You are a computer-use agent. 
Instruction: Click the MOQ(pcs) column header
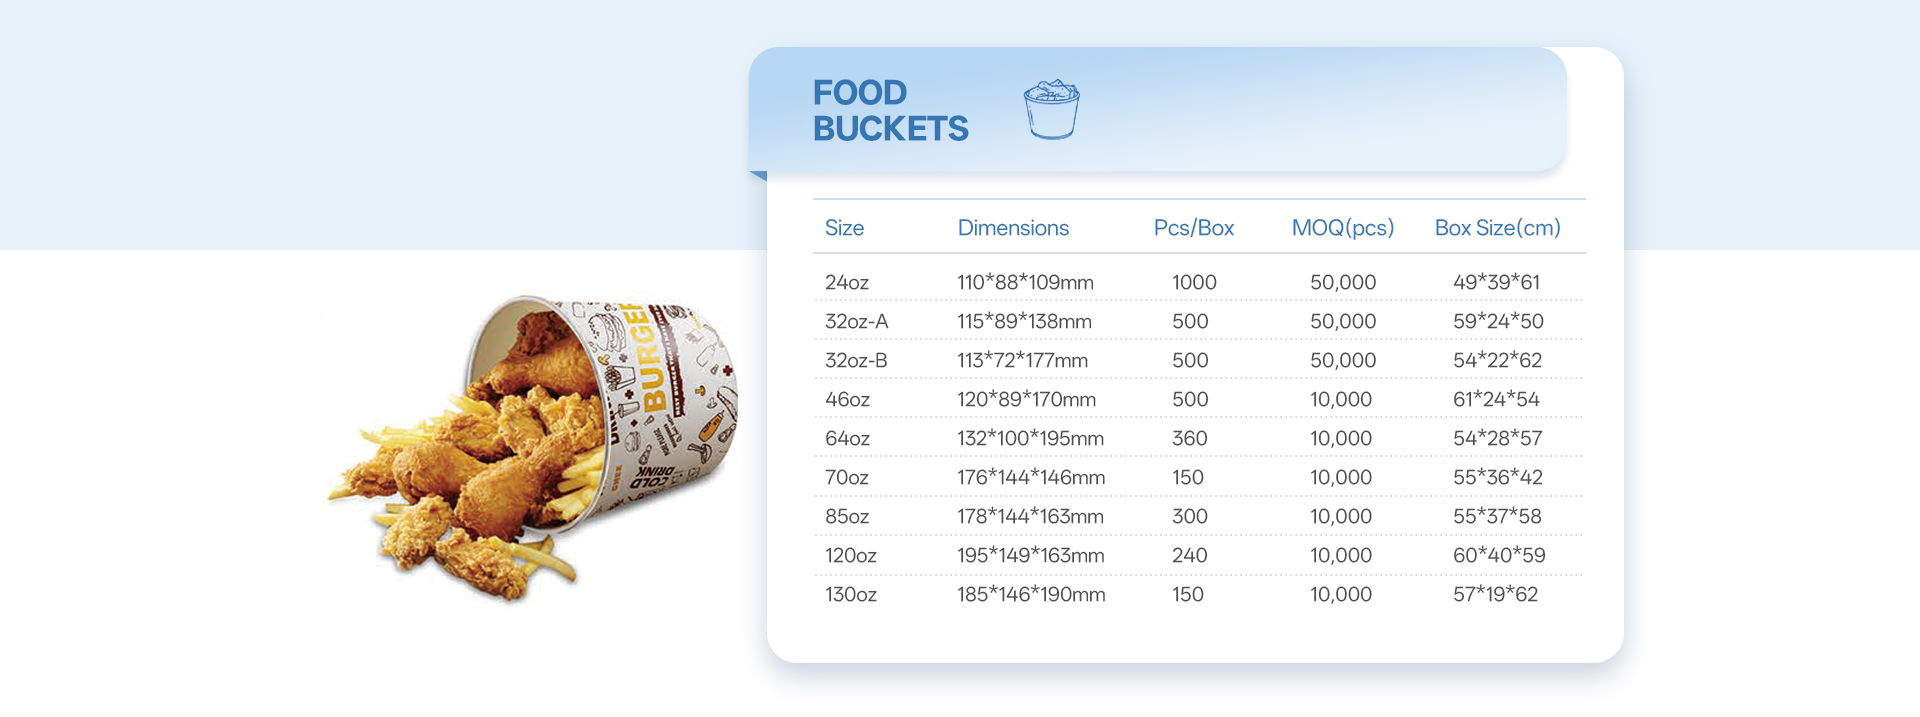pos(1342,228)
